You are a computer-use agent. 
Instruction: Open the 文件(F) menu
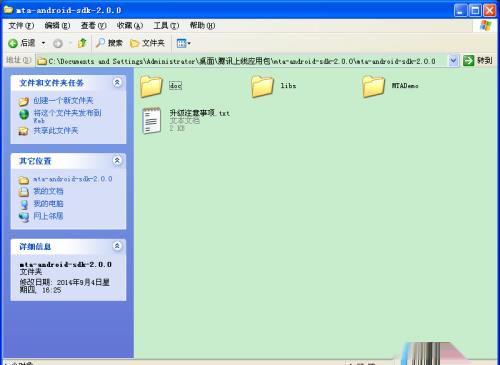tap(21, 26)
